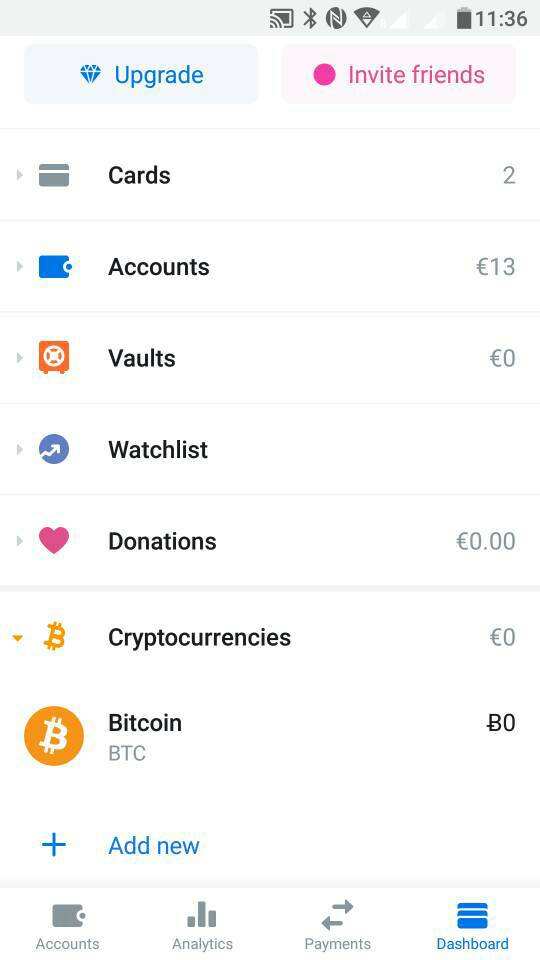Tap the Upgrade button
The height and width of the screenshot is (960, 540).
point(141,74)
